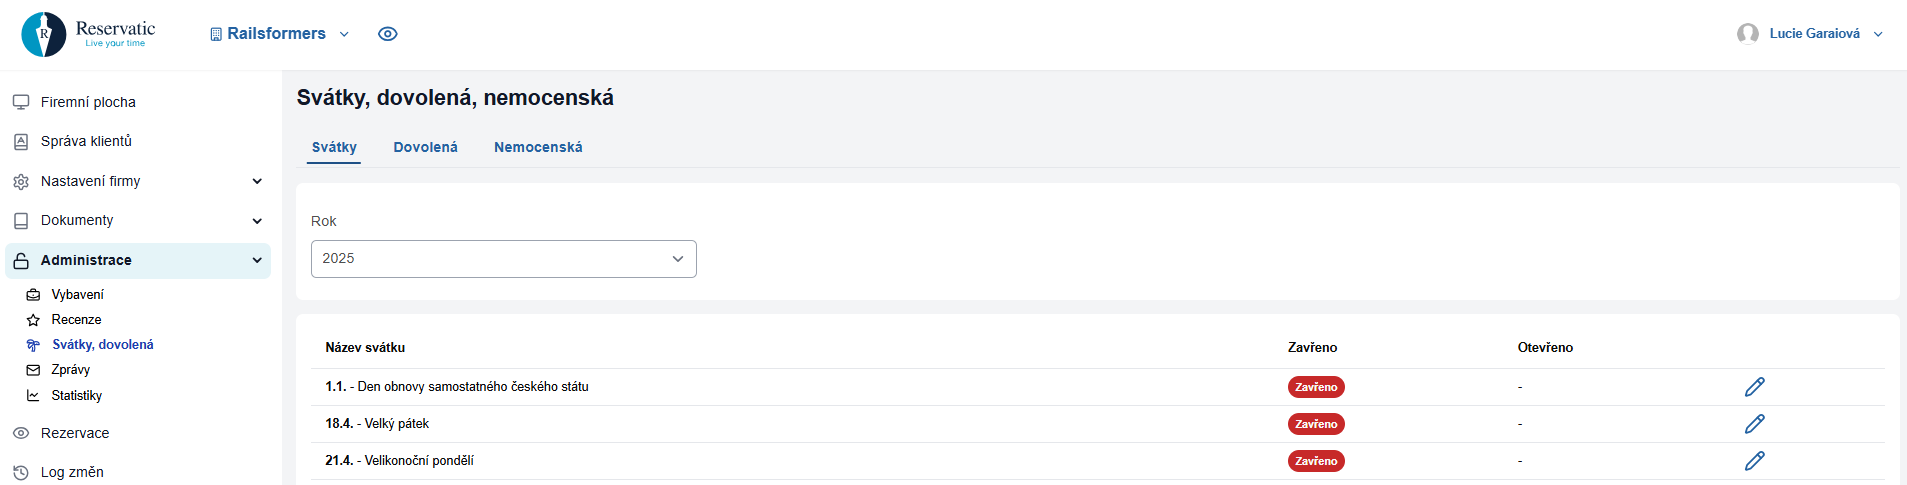Toggle the eye preview icon
The width and height of the screenshot is (1907, 485).
click(388, 34)
